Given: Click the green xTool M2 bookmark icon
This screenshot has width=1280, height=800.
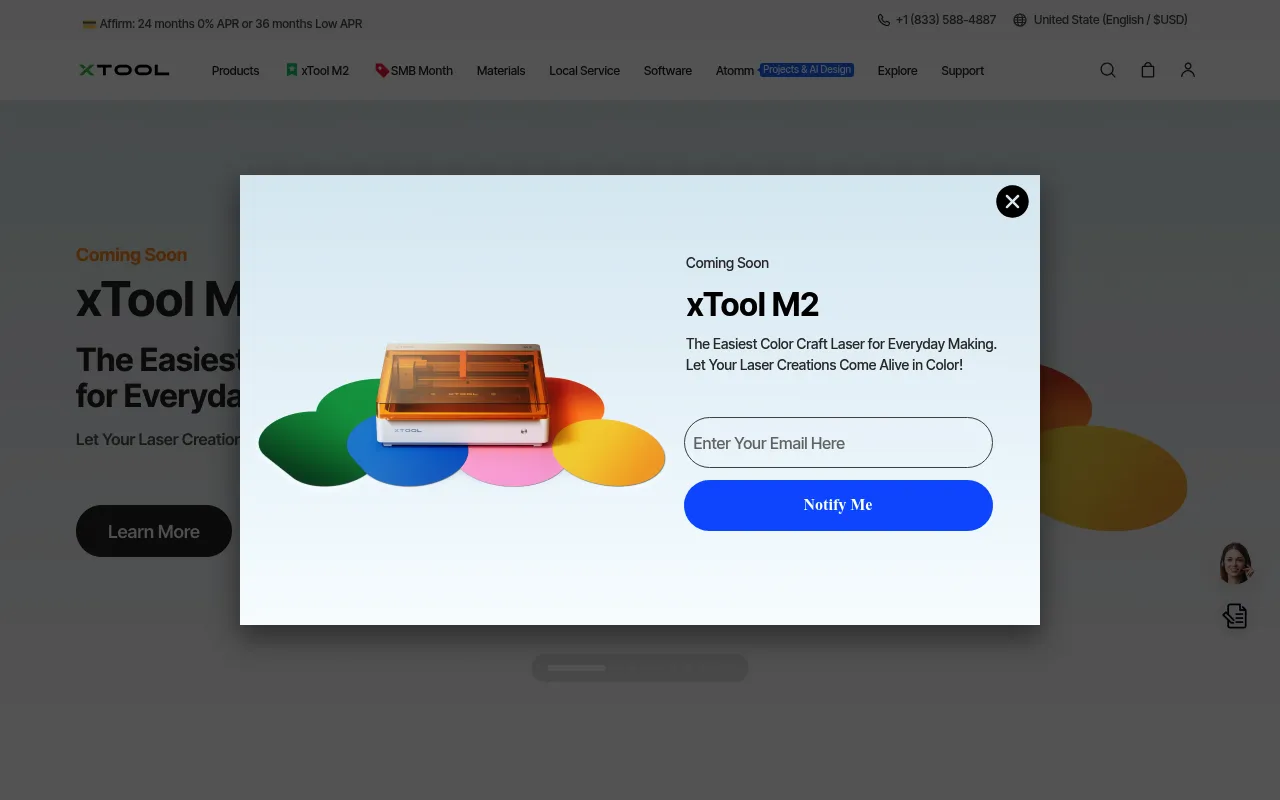Looking at the screenshot, I should (292, 70).
